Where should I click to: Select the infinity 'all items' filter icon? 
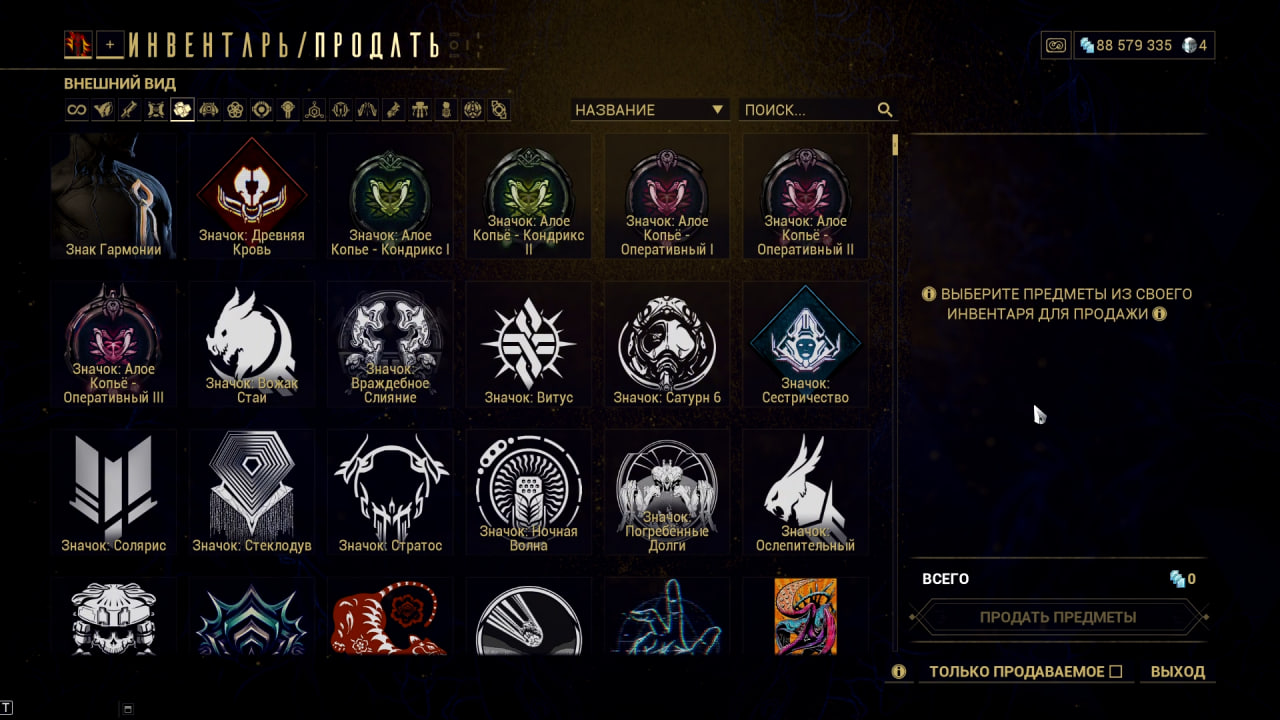click(77, 110)
